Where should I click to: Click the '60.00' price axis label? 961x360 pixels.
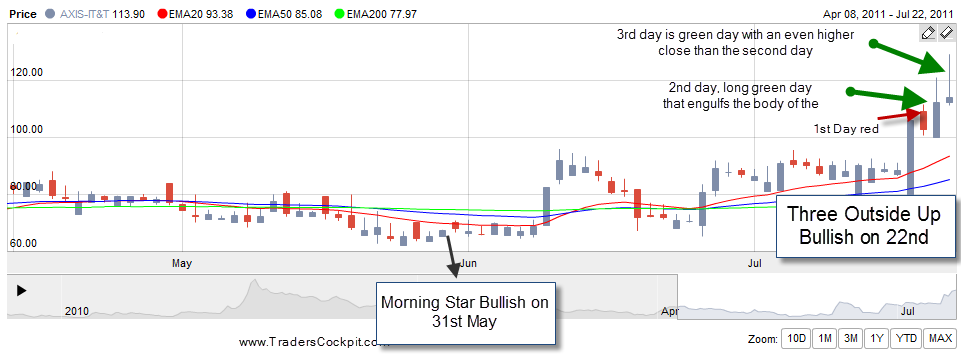coord(24,243)
